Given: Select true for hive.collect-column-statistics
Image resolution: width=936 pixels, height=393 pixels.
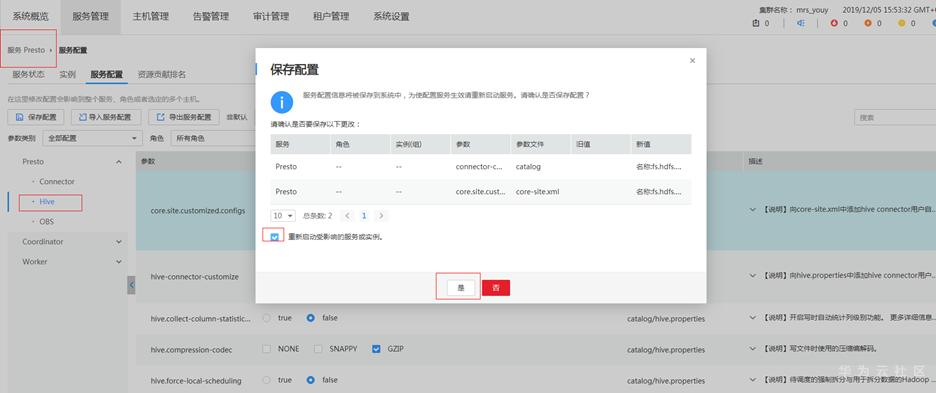Looking at the screenshot, I should (x=266, y=318).
